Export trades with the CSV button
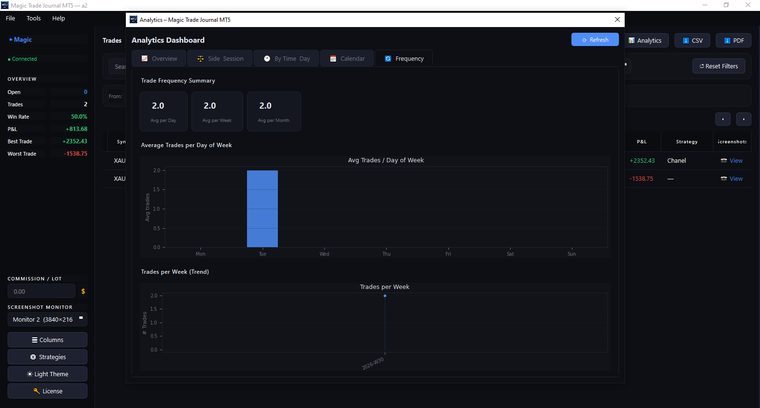 tap(692, 41)
